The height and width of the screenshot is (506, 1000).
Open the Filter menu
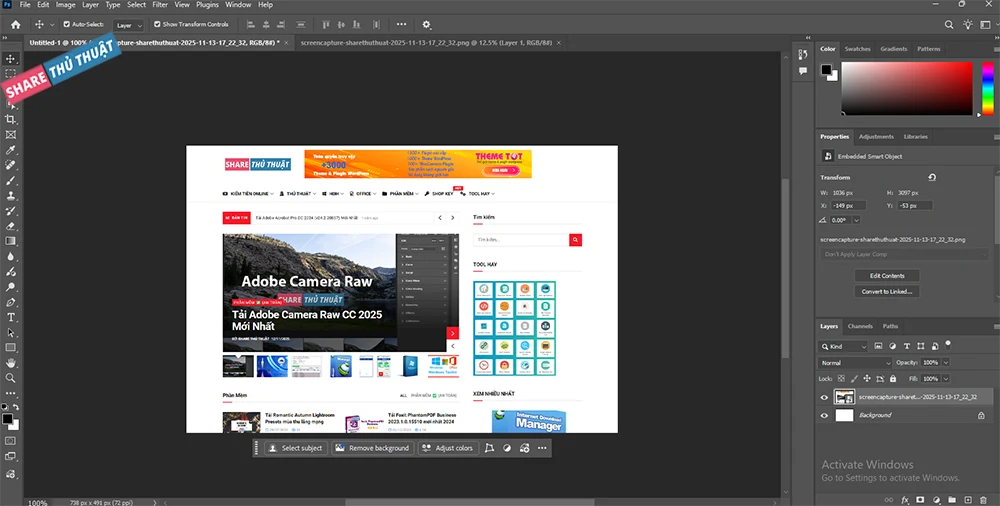pyautogui.click(x=160, y=4)
